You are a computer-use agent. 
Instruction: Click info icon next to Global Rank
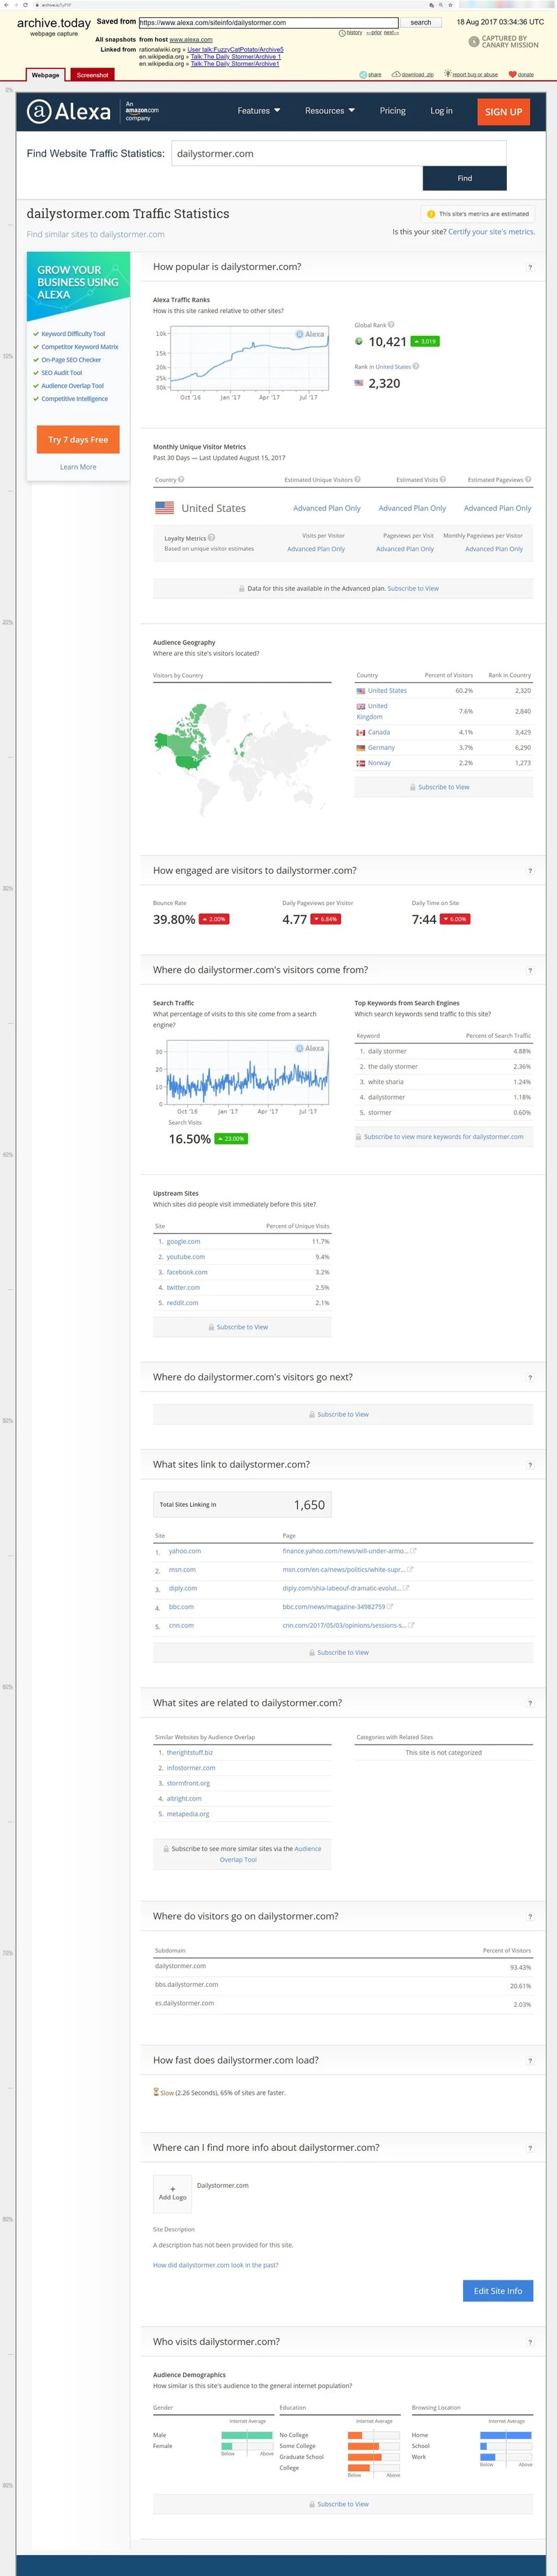(391, 325)
